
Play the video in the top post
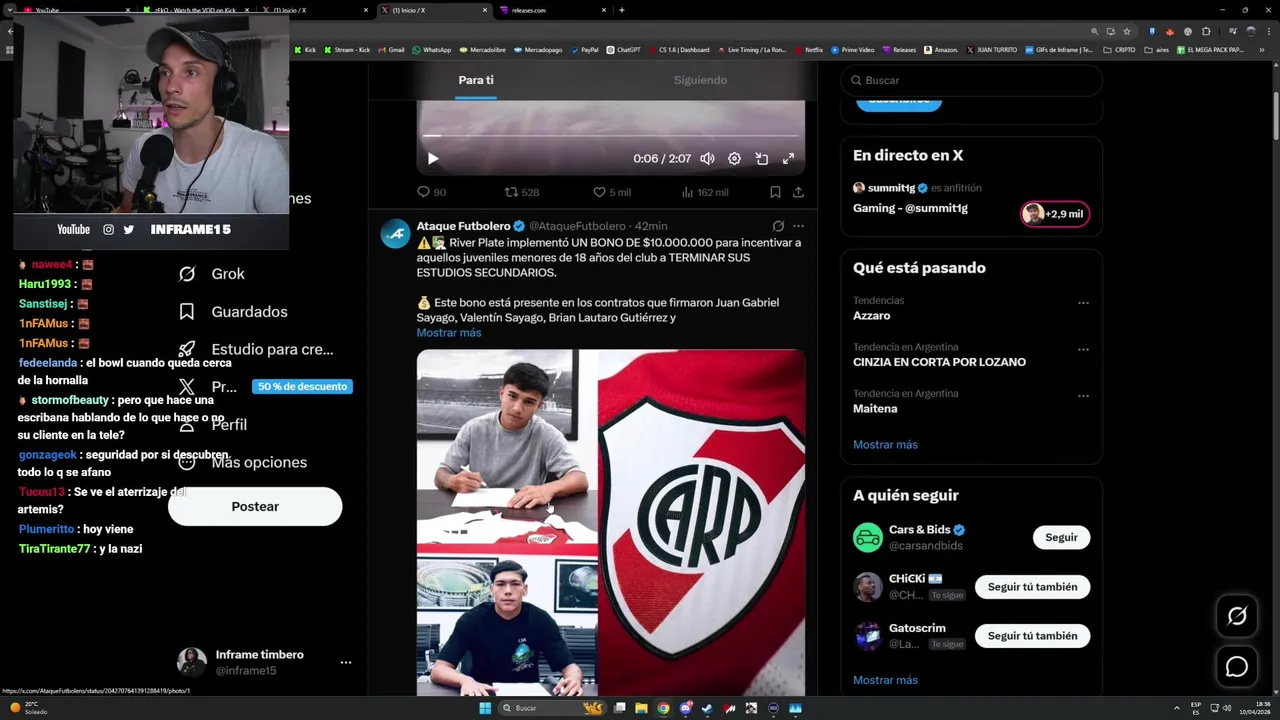pos(433,158)
